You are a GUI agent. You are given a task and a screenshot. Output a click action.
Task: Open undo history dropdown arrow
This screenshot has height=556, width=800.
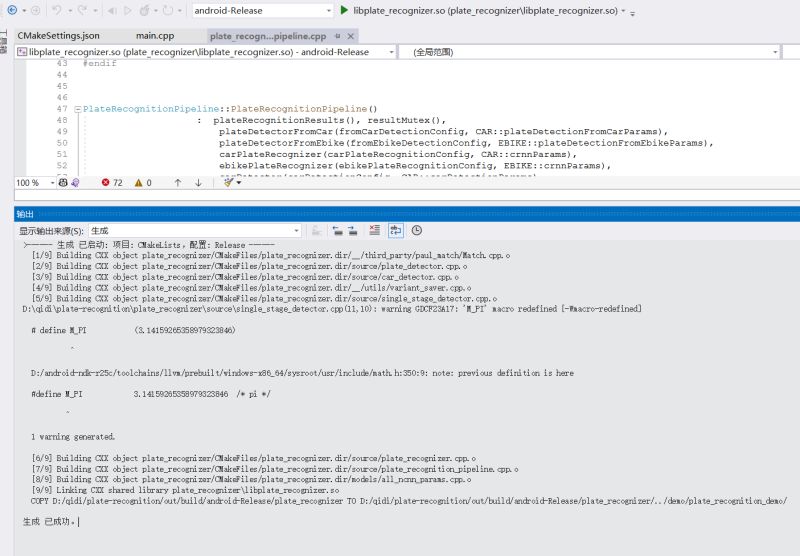pyautogui.click(x=69, y=11)
